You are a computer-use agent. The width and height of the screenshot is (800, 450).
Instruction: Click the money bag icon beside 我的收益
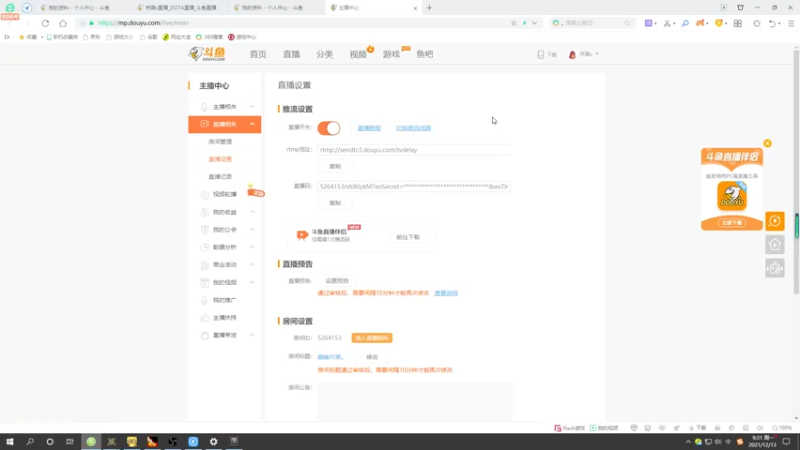[204, 212]
